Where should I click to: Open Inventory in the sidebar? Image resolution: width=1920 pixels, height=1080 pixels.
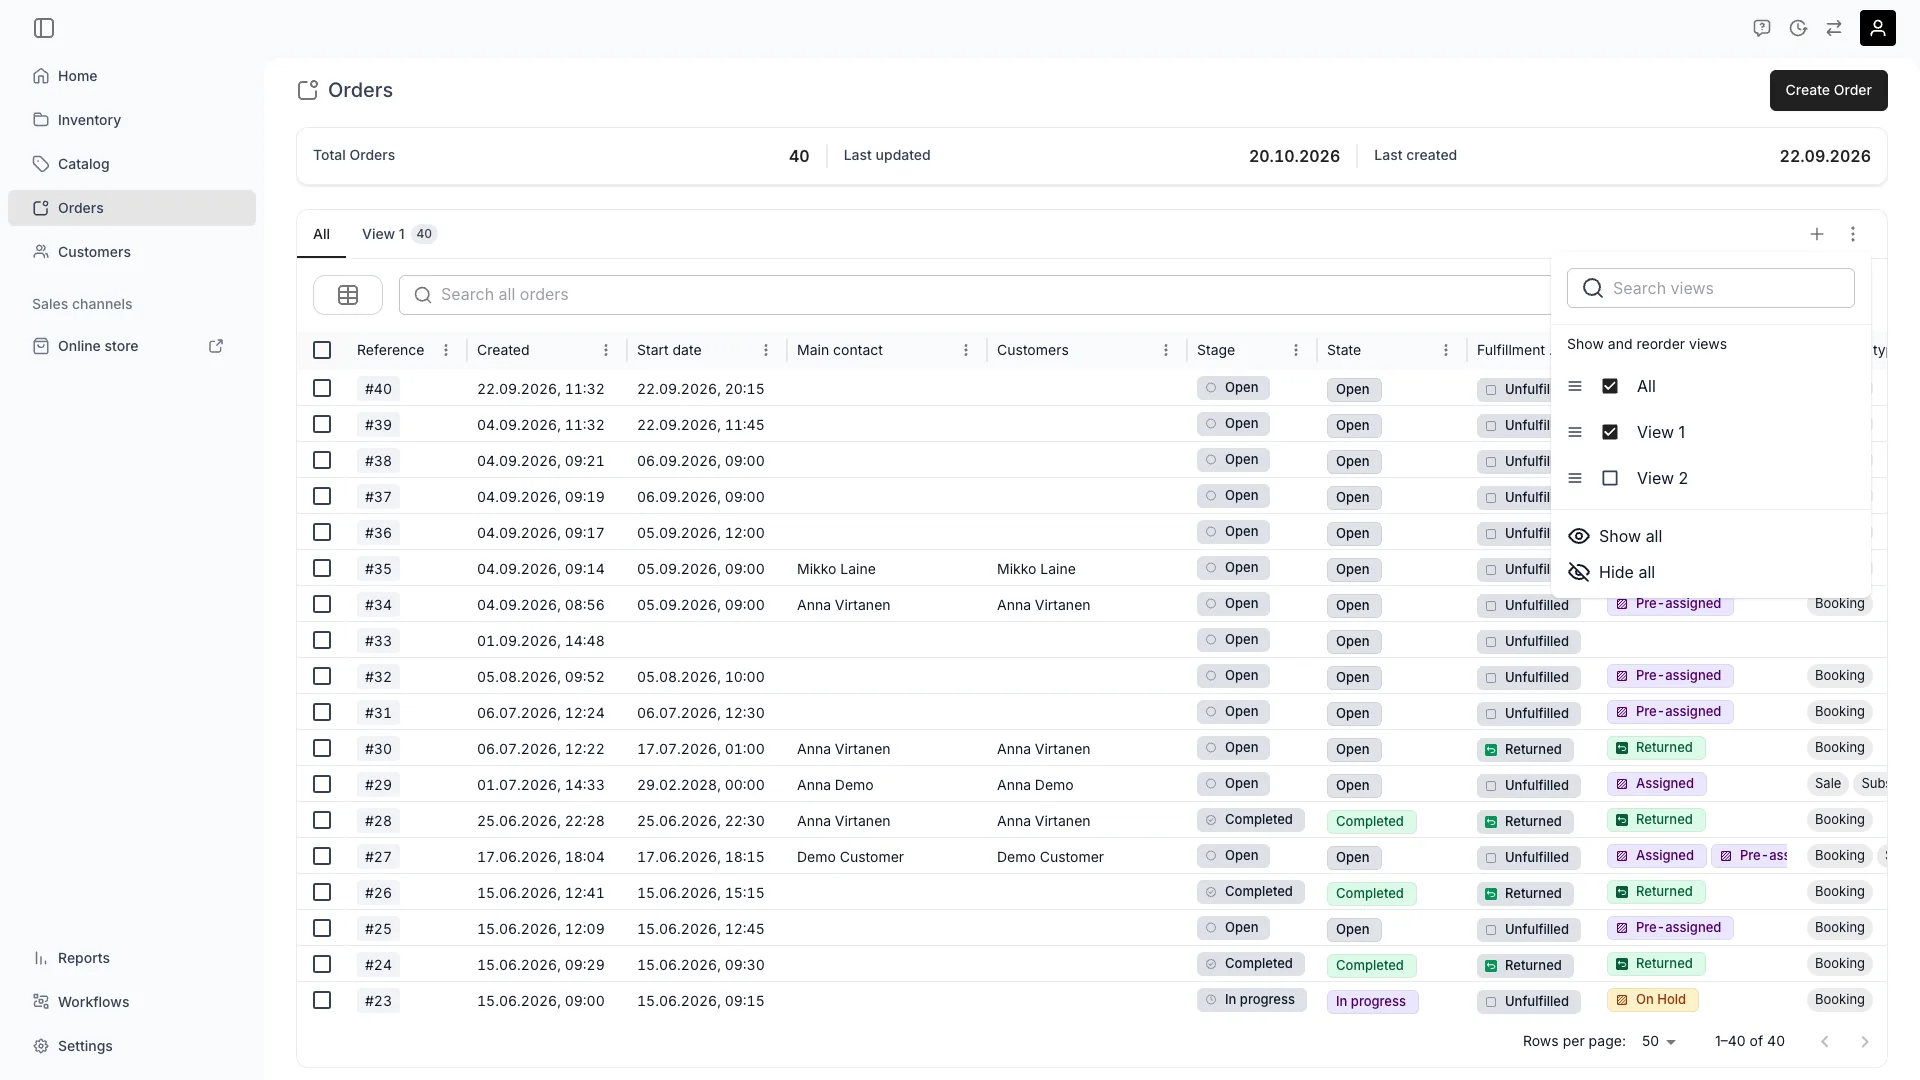pos(132,120)
